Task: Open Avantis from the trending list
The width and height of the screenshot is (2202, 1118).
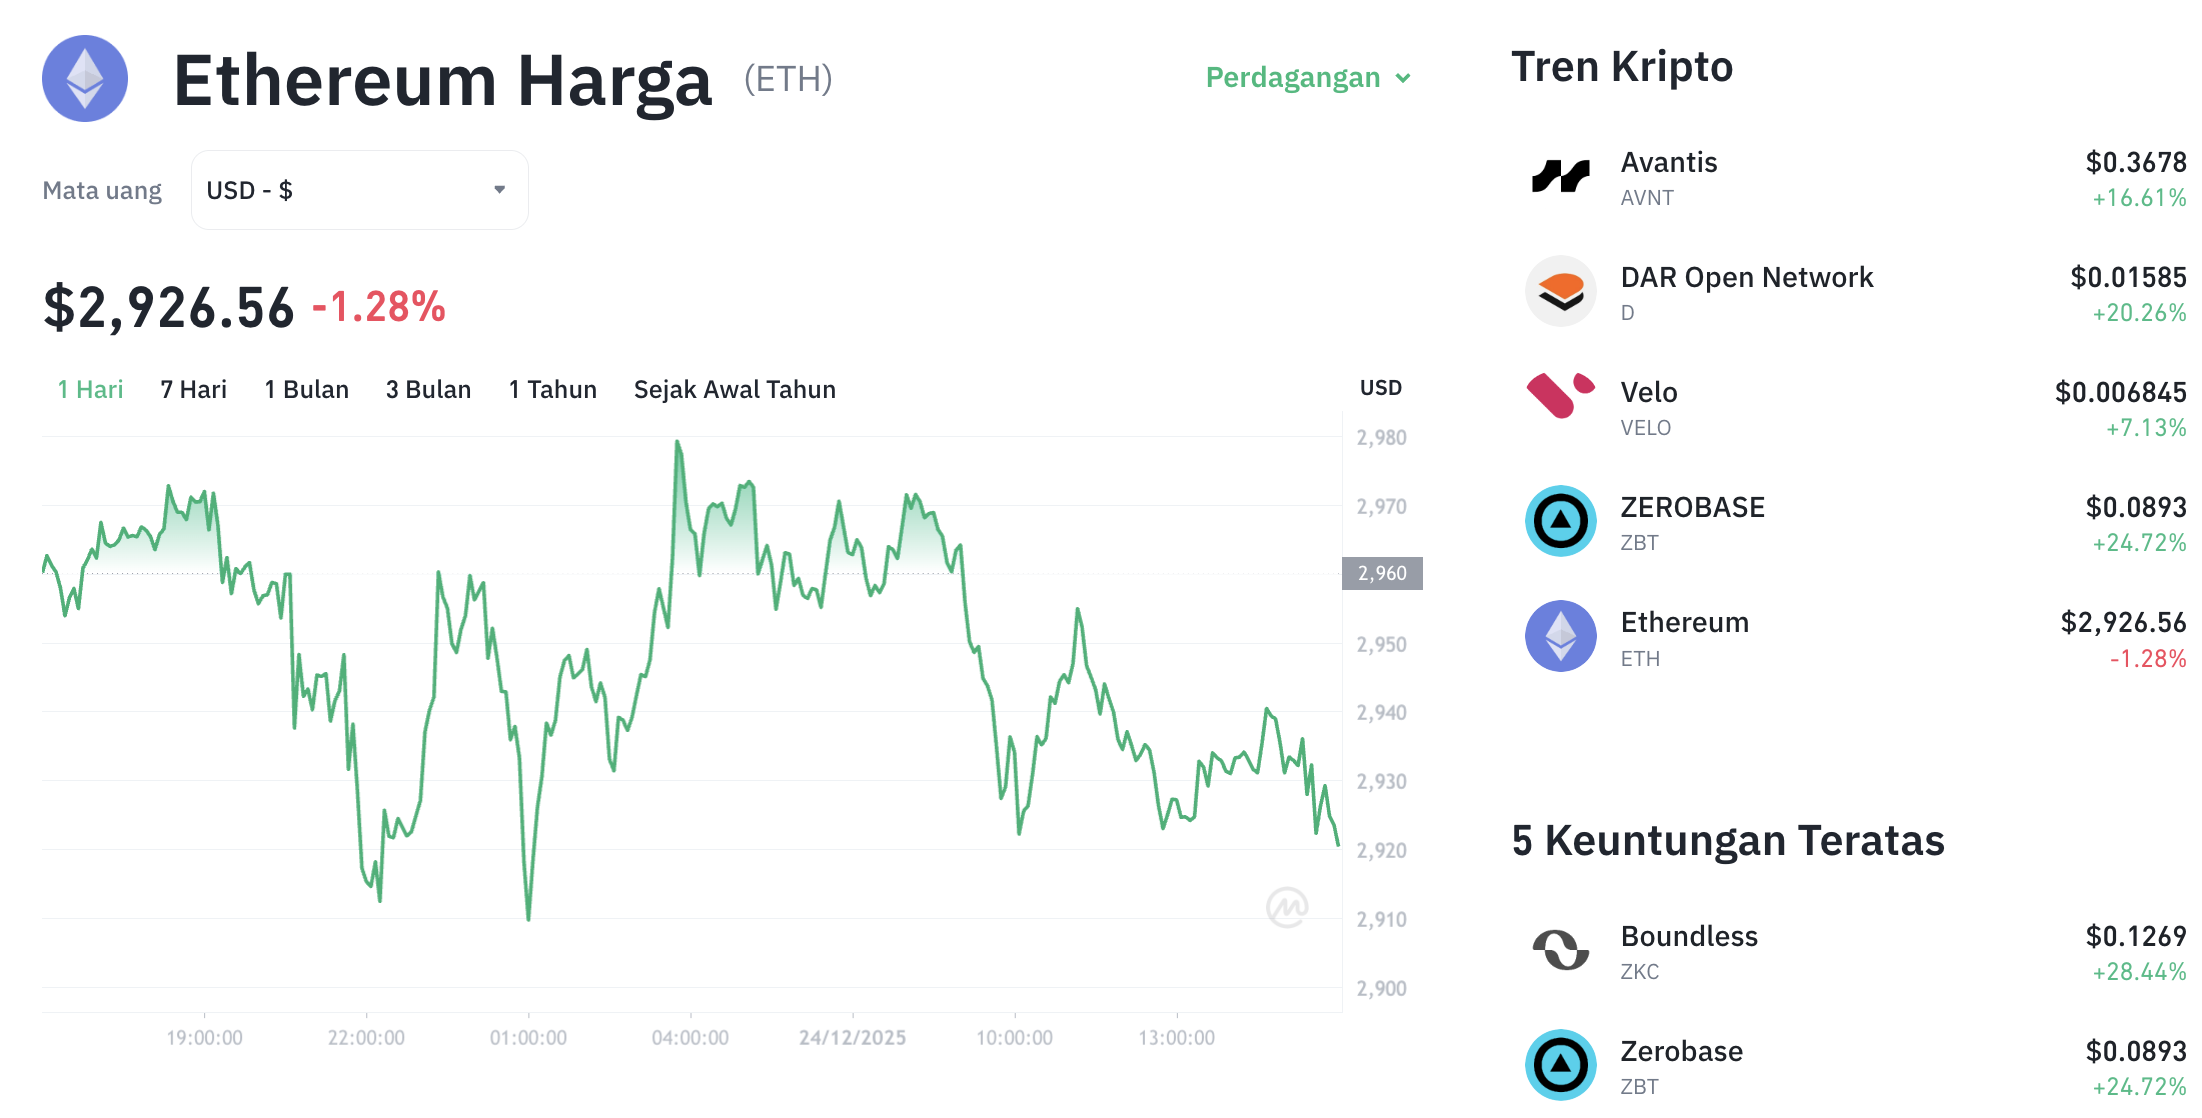Action: (1668, 162)
